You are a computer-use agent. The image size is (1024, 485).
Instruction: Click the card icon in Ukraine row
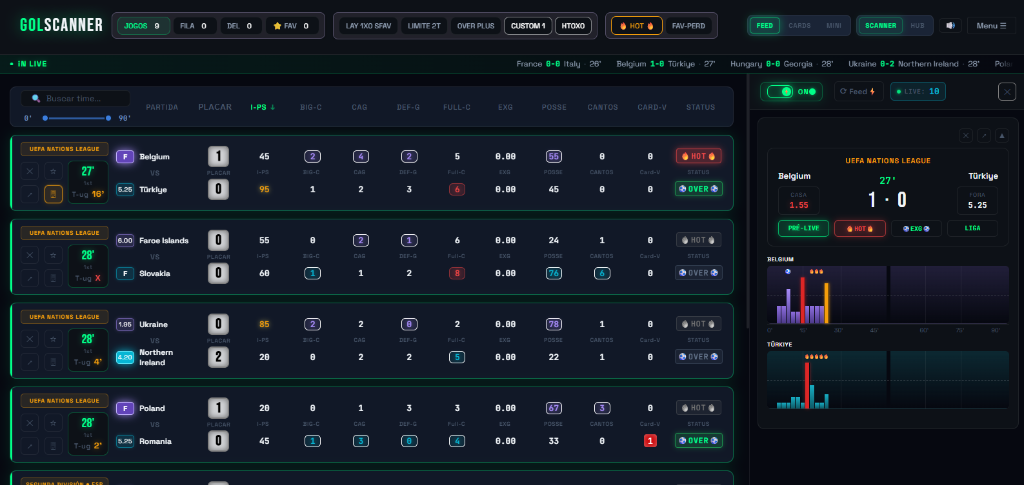pyautogui.click(x=54, y=362)
